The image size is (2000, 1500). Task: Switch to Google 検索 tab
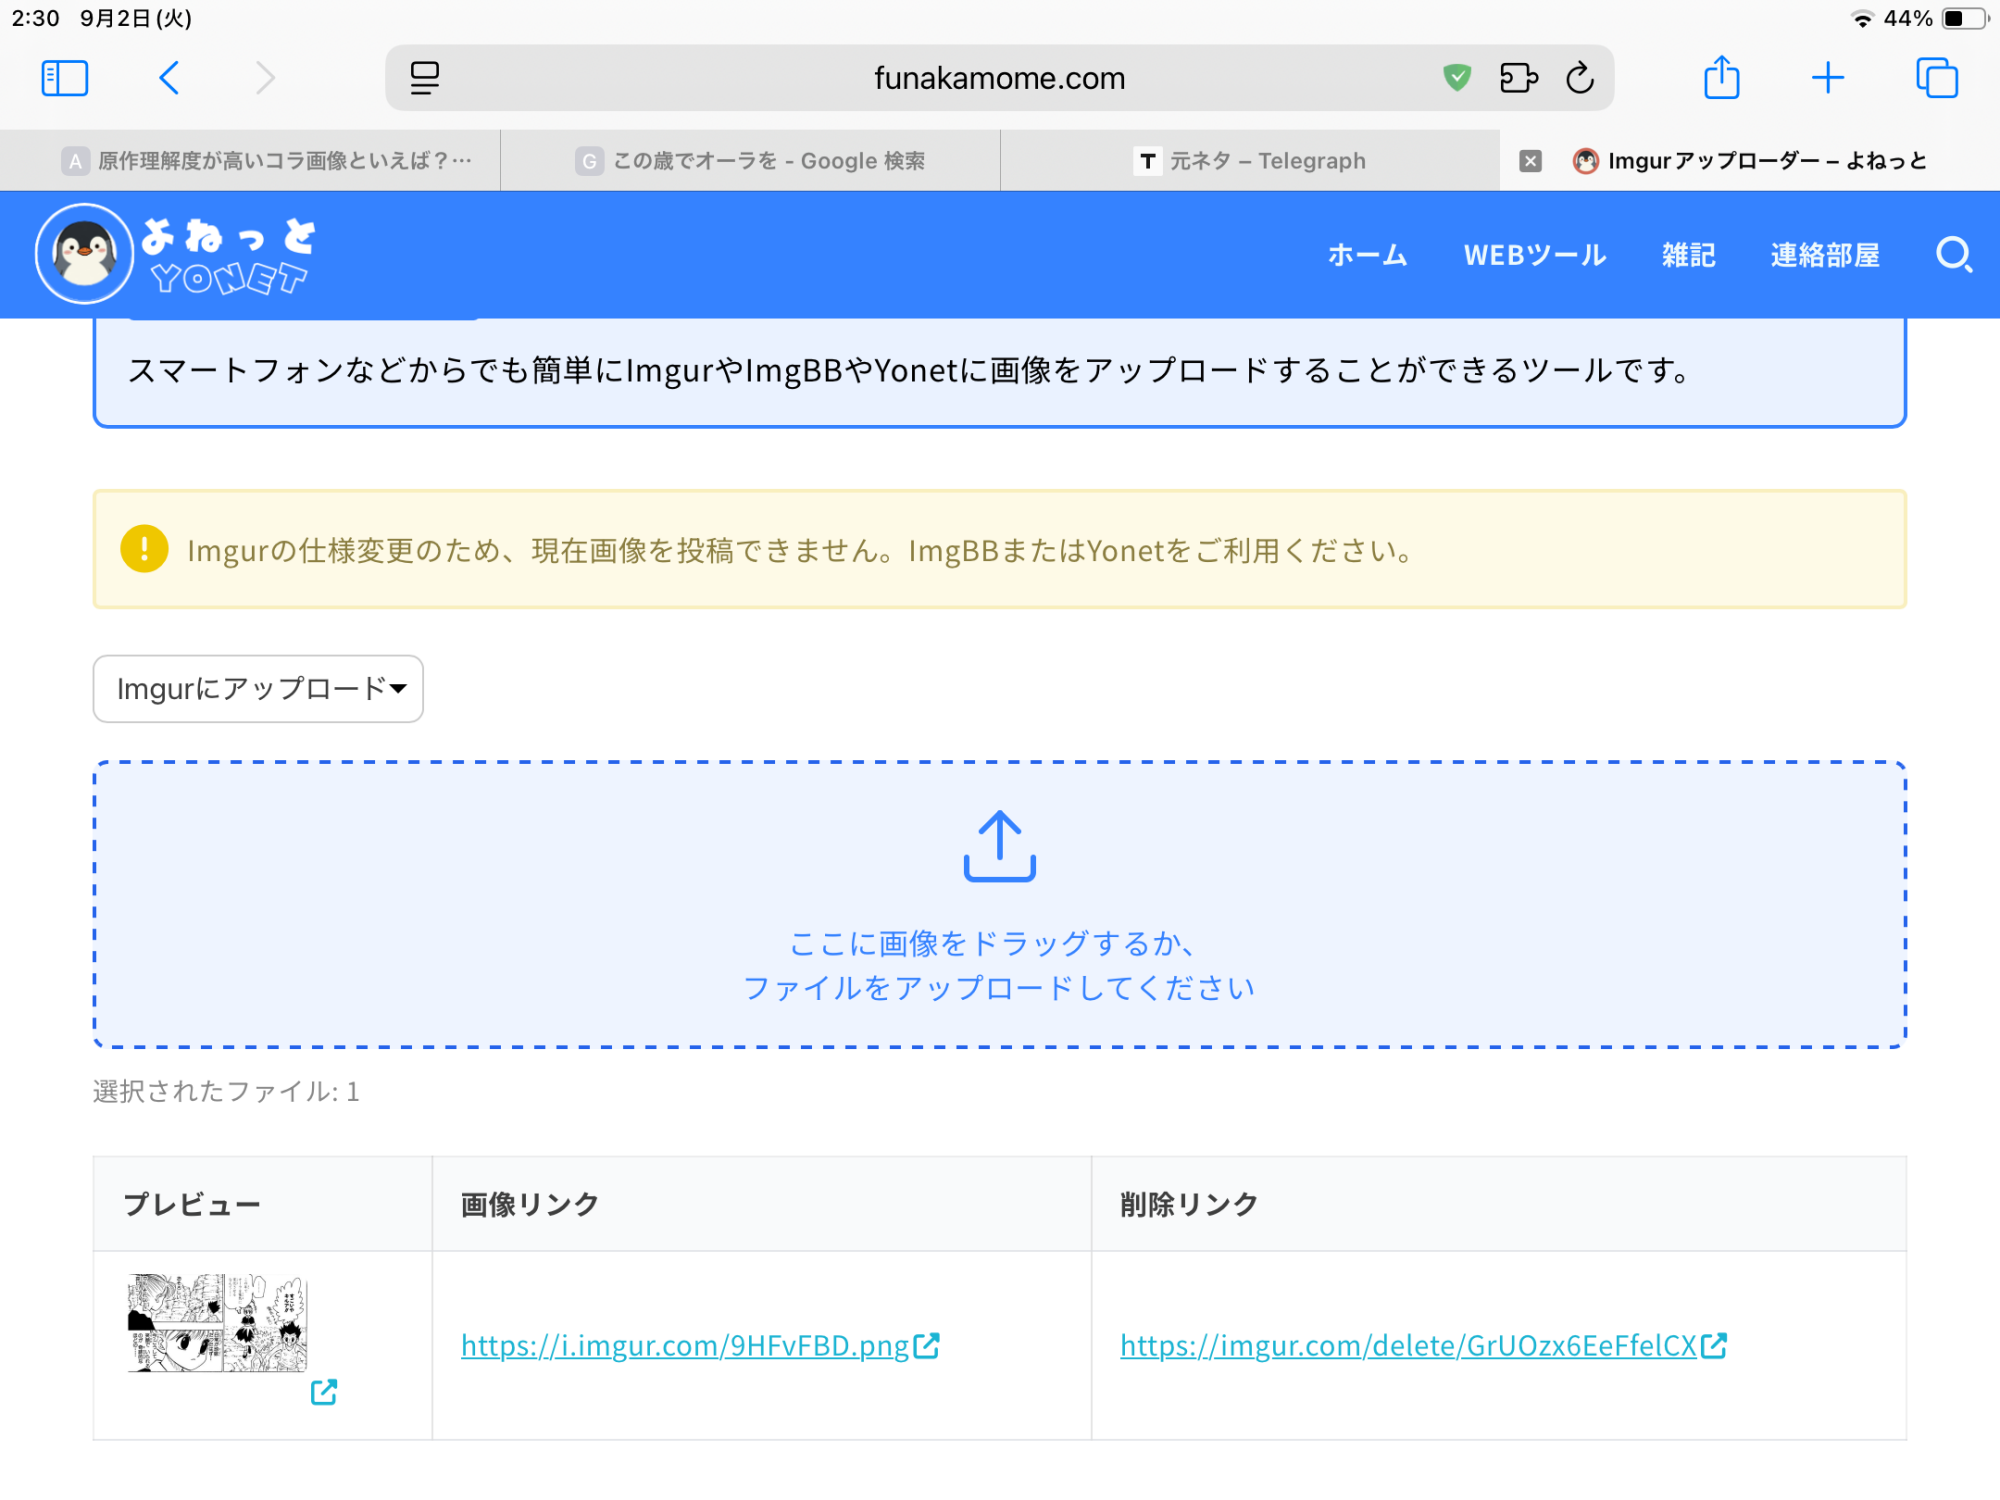click(x=750, y=161)
